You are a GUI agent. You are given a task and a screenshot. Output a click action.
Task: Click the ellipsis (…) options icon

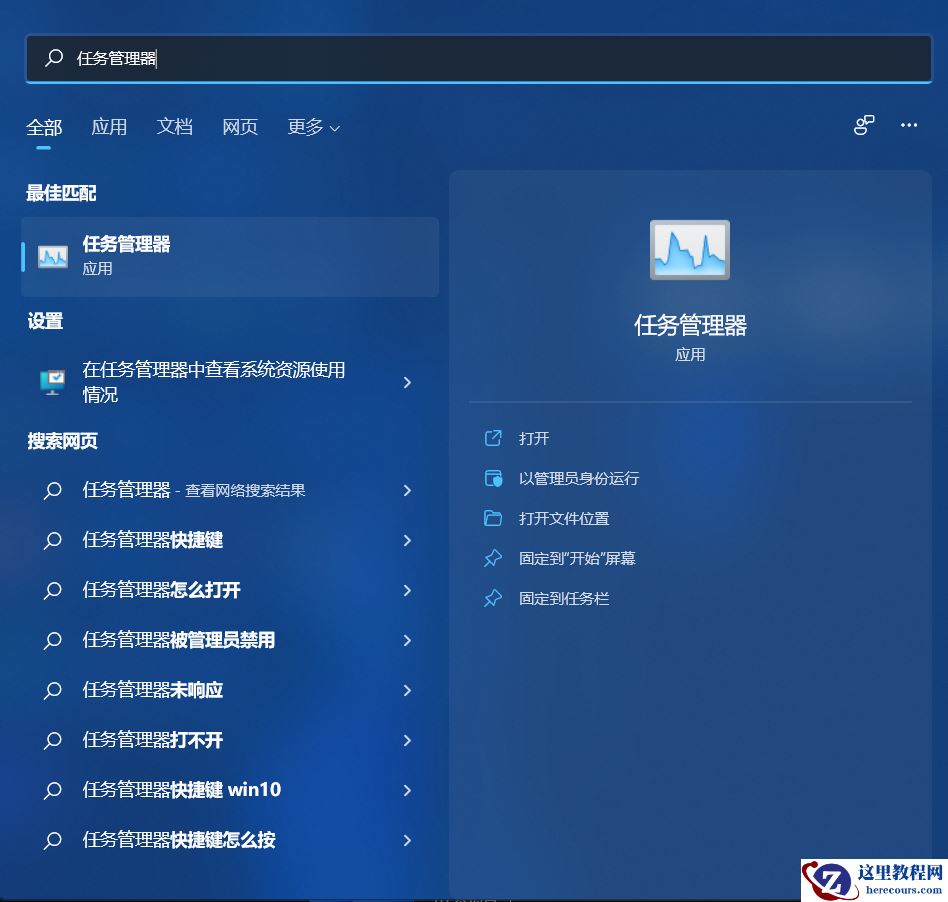tap(908, 125)
